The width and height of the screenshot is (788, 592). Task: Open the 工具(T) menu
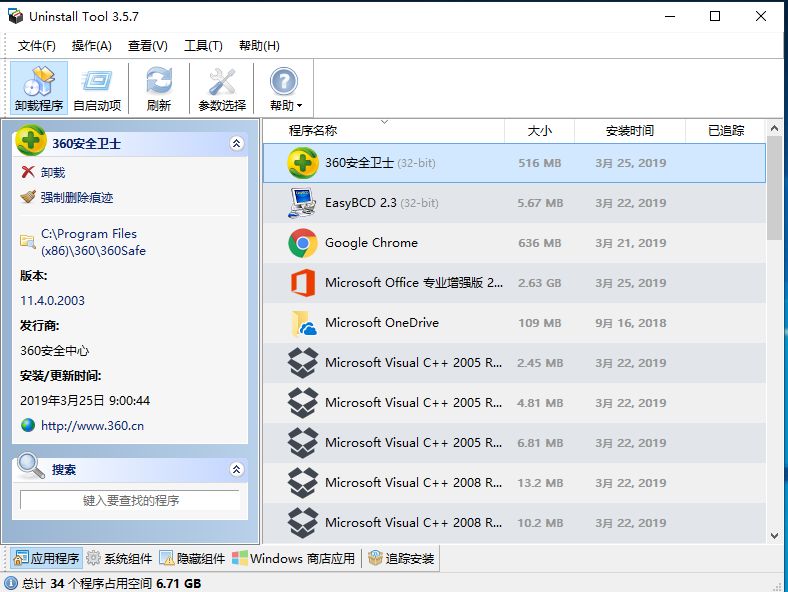203,46
